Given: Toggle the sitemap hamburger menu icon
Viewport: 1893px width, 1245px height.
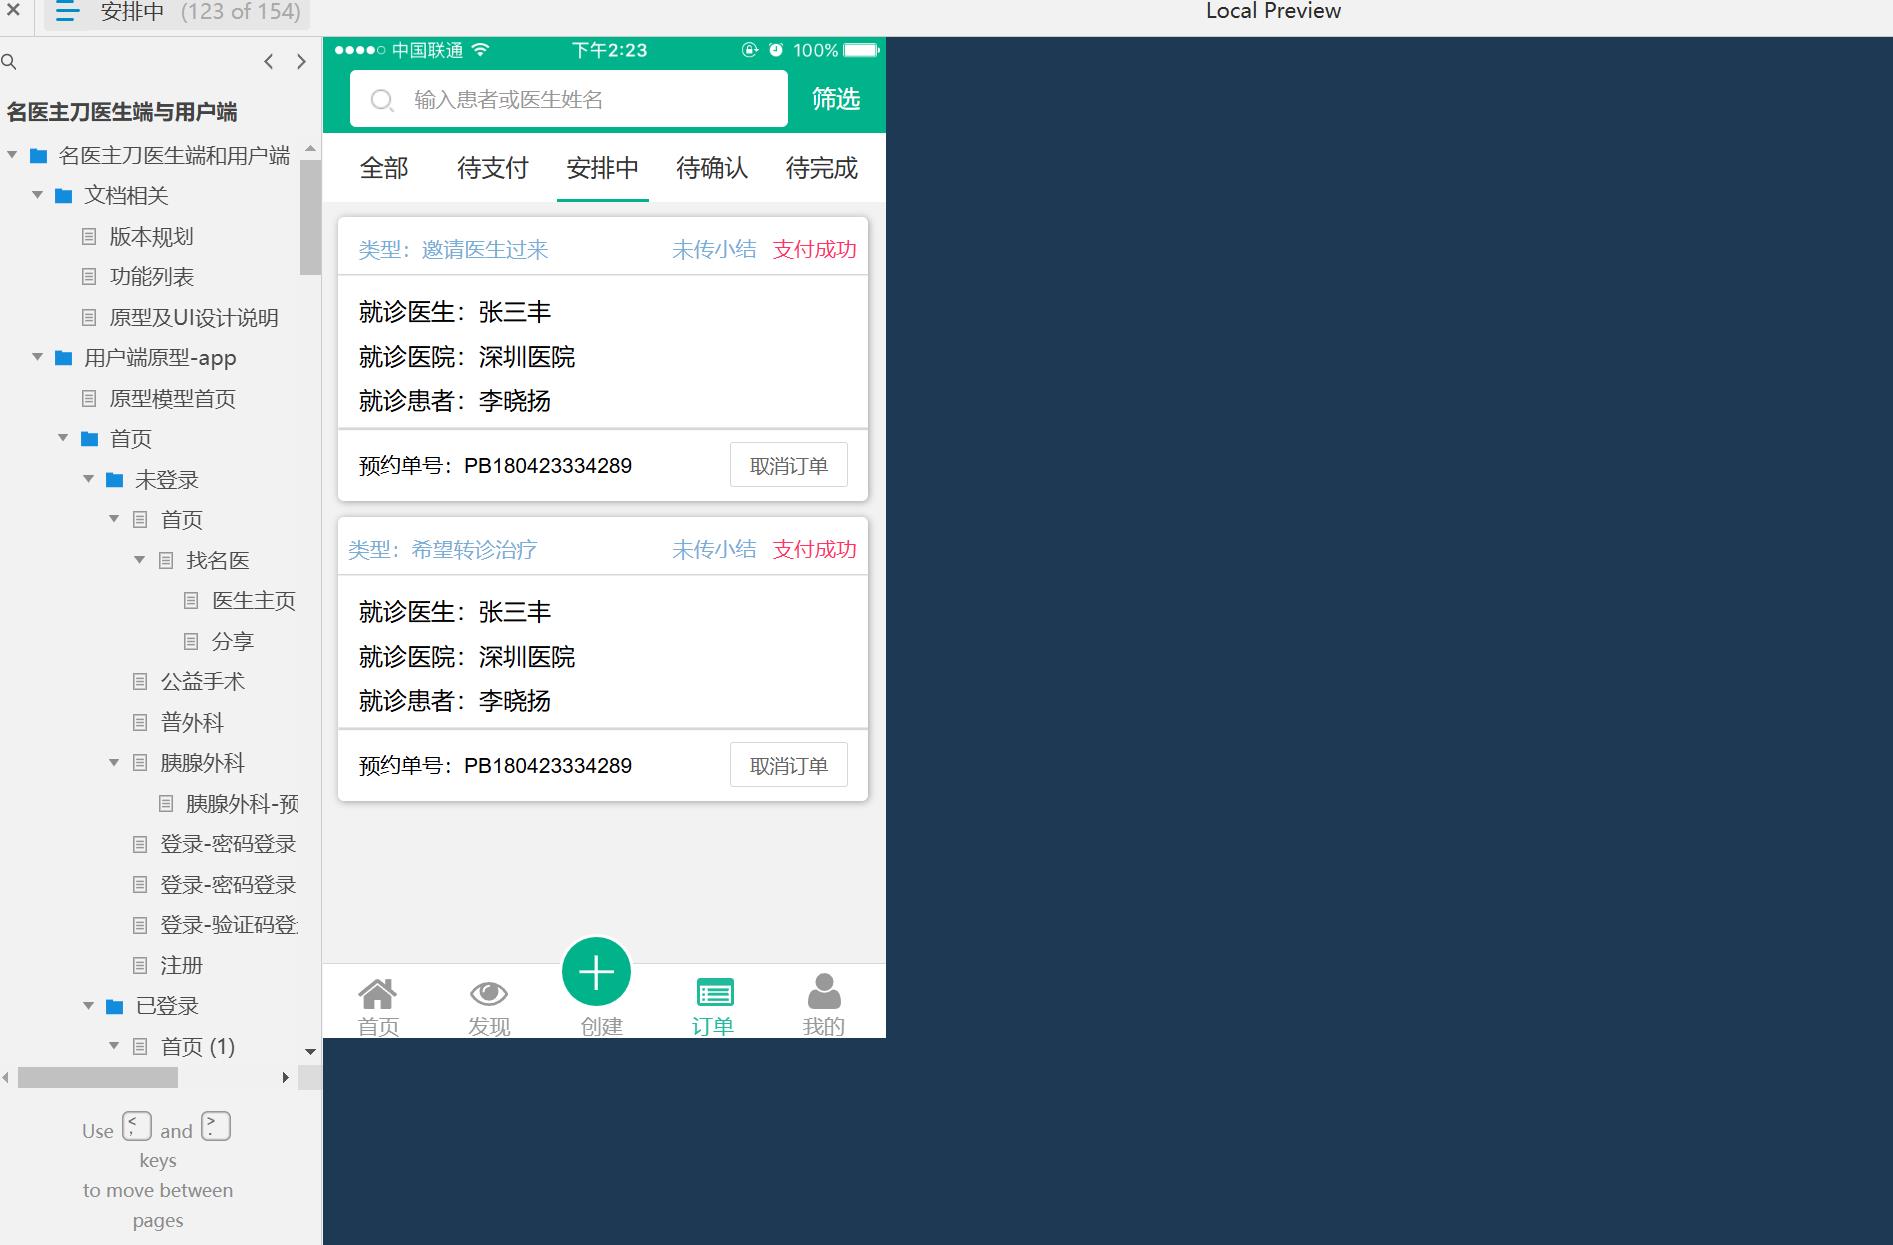Looking at the screenshot, I should [x=67, y=12].
